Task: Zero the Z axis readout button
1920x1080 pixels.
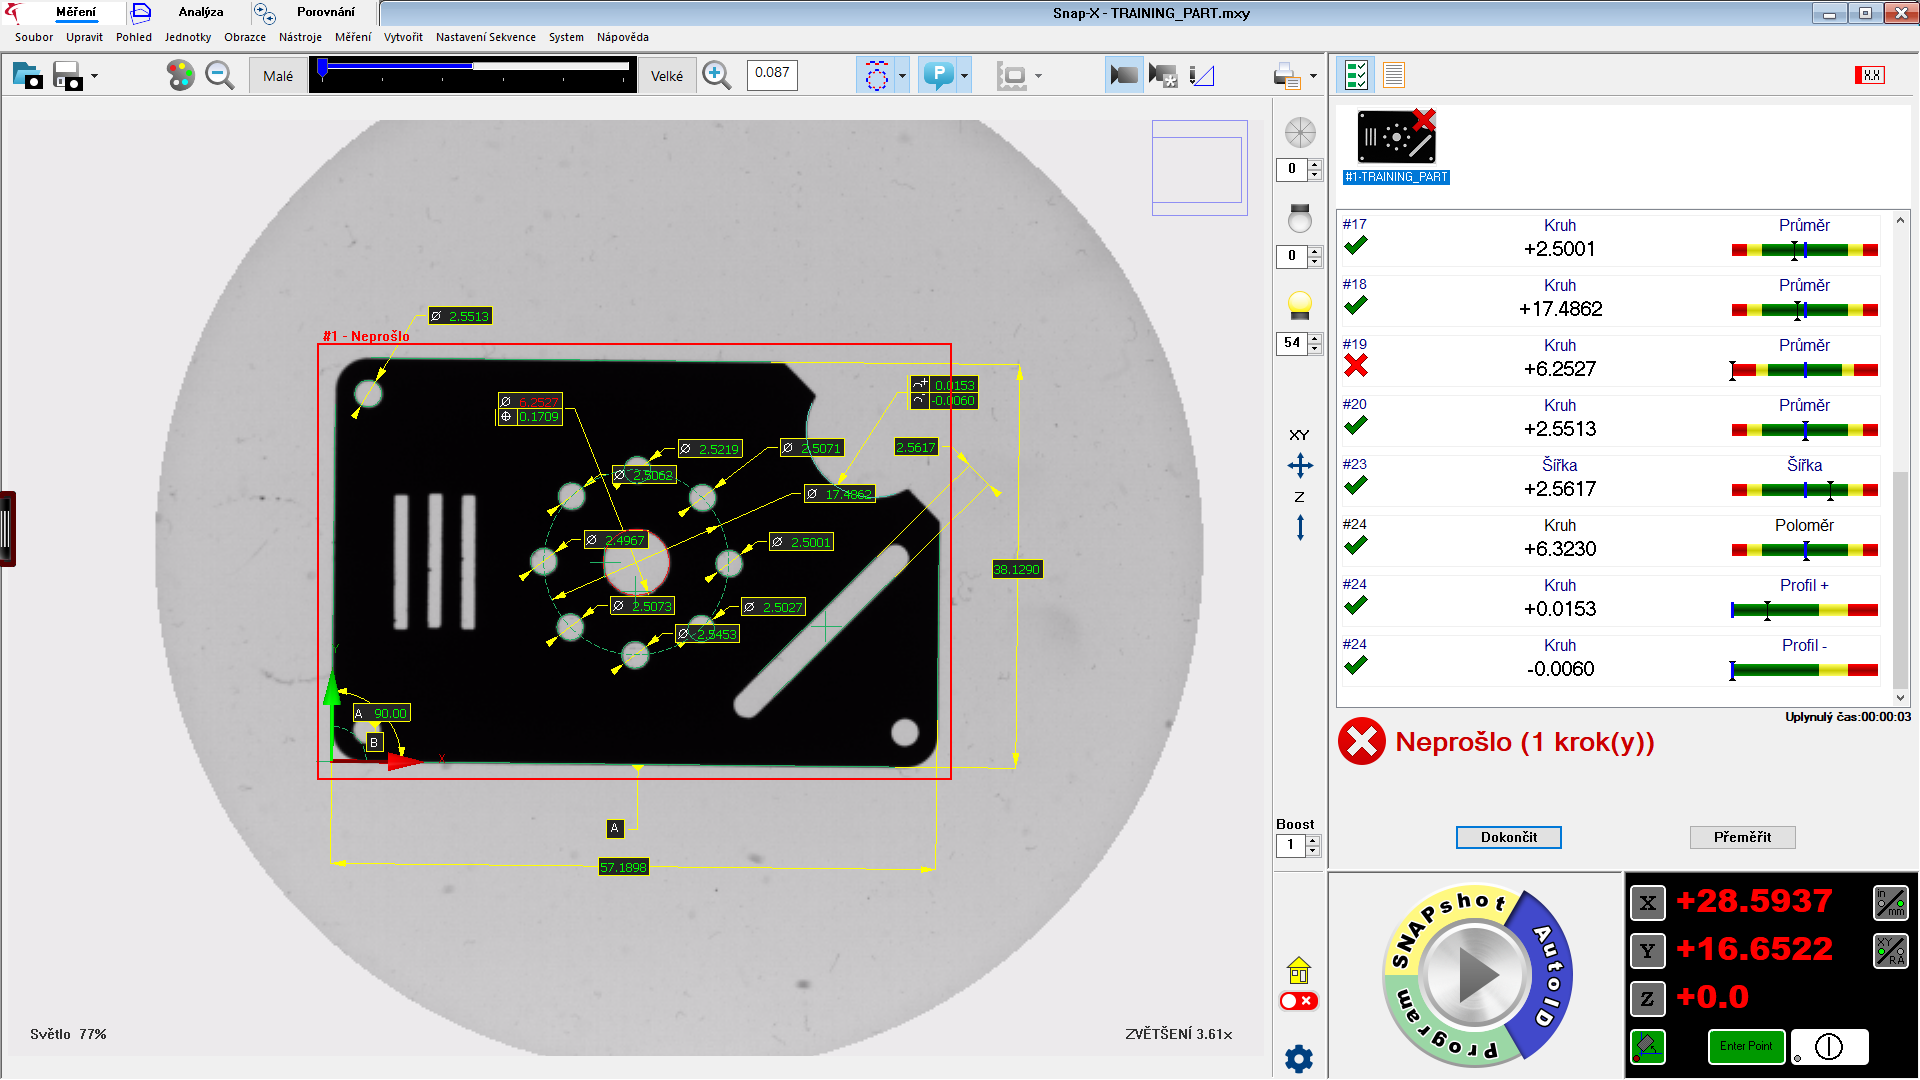Action: pos(1647,998)
